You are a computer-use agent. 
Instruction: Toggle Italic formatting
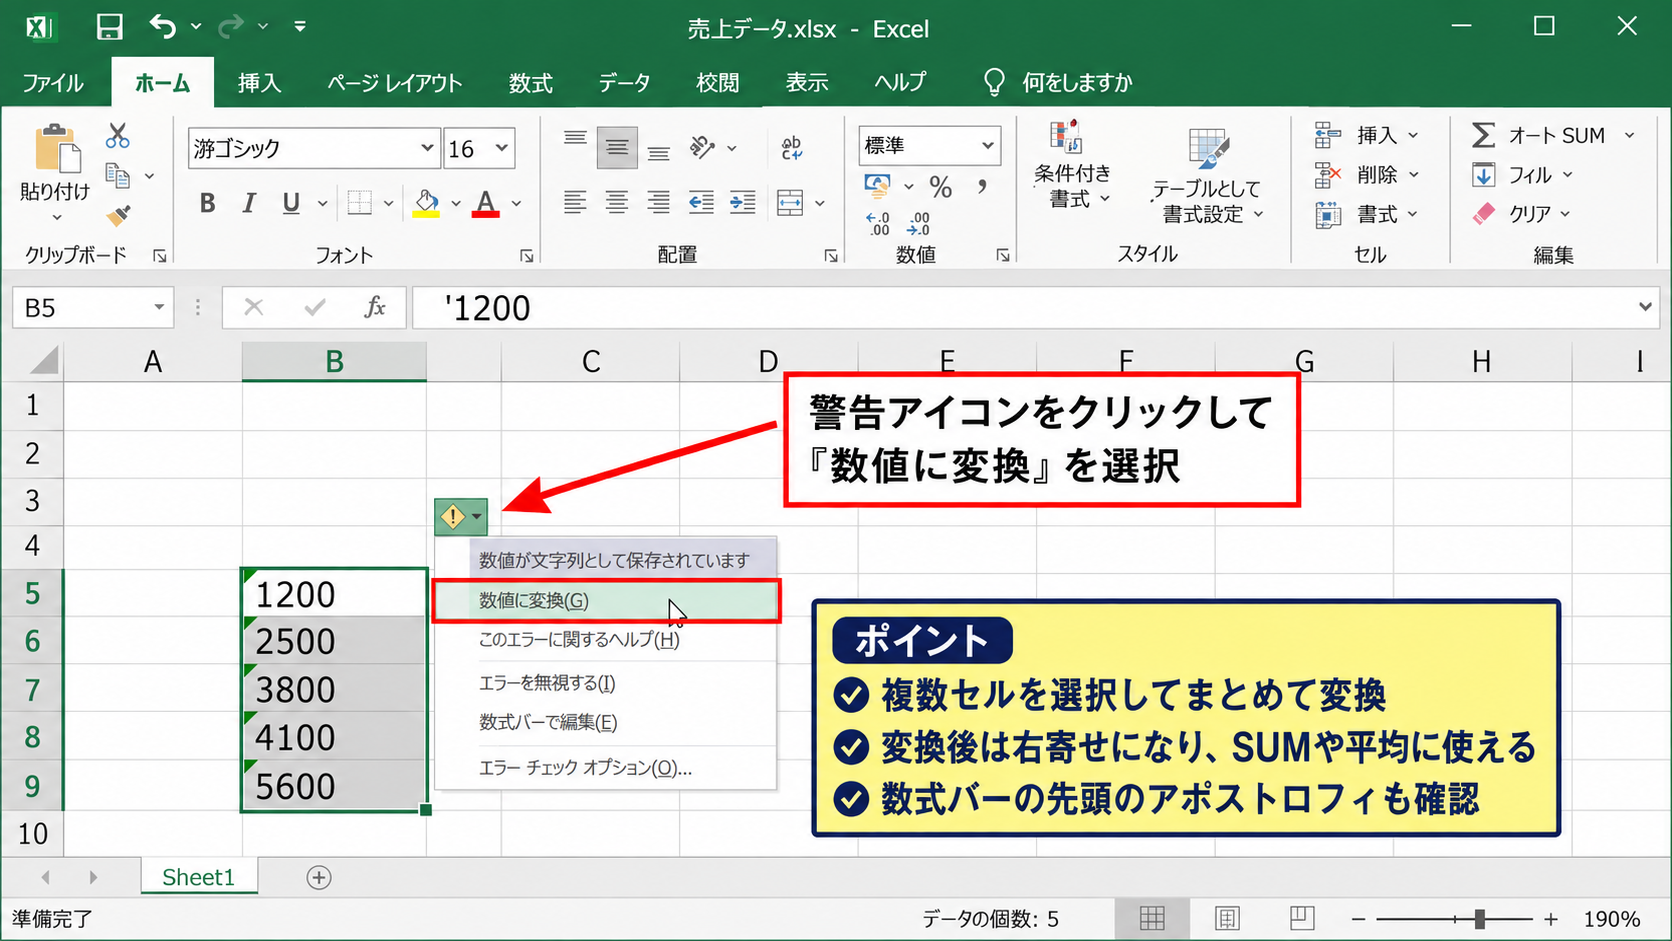coord(249,203)
